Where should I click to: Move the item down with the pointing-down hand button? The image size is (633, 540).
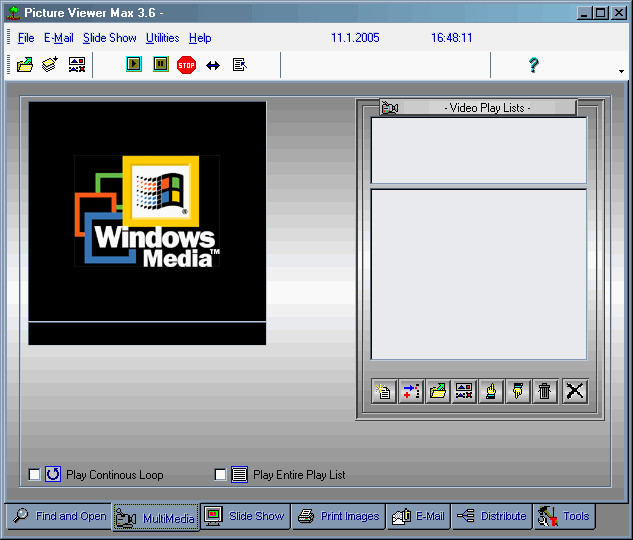coord(518,391)
